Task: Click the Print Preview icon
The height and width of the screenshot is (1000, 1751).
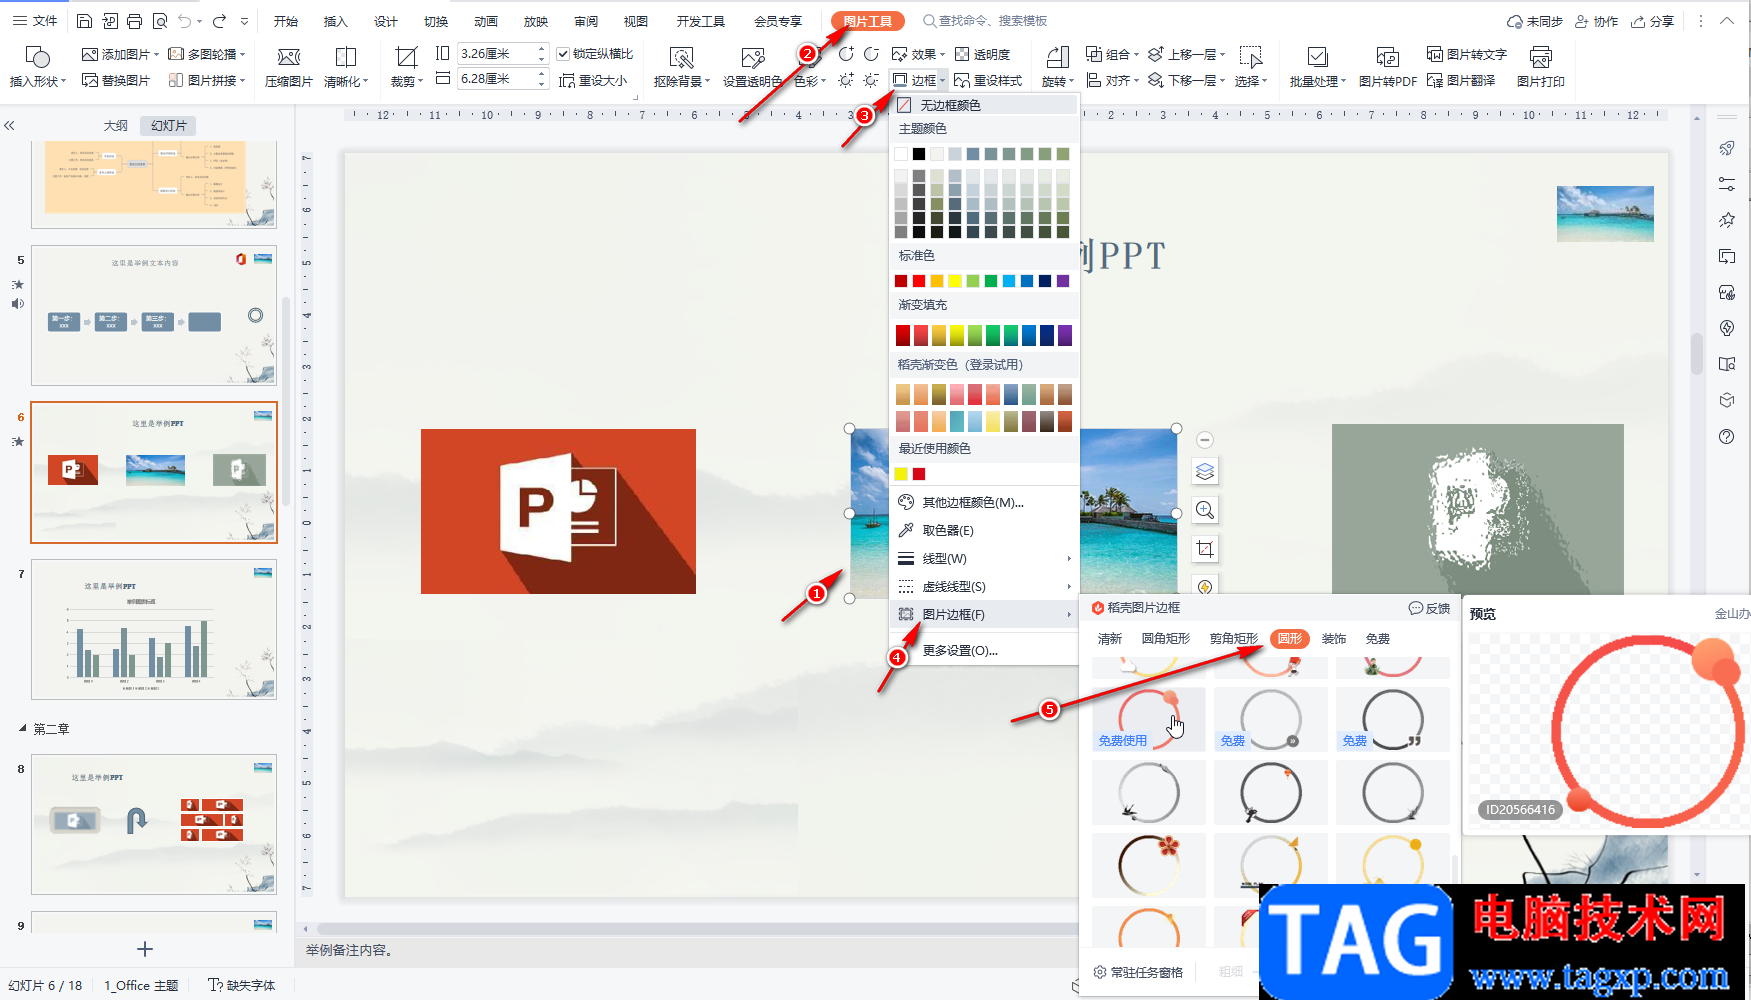Action: (x=159, y=21)
